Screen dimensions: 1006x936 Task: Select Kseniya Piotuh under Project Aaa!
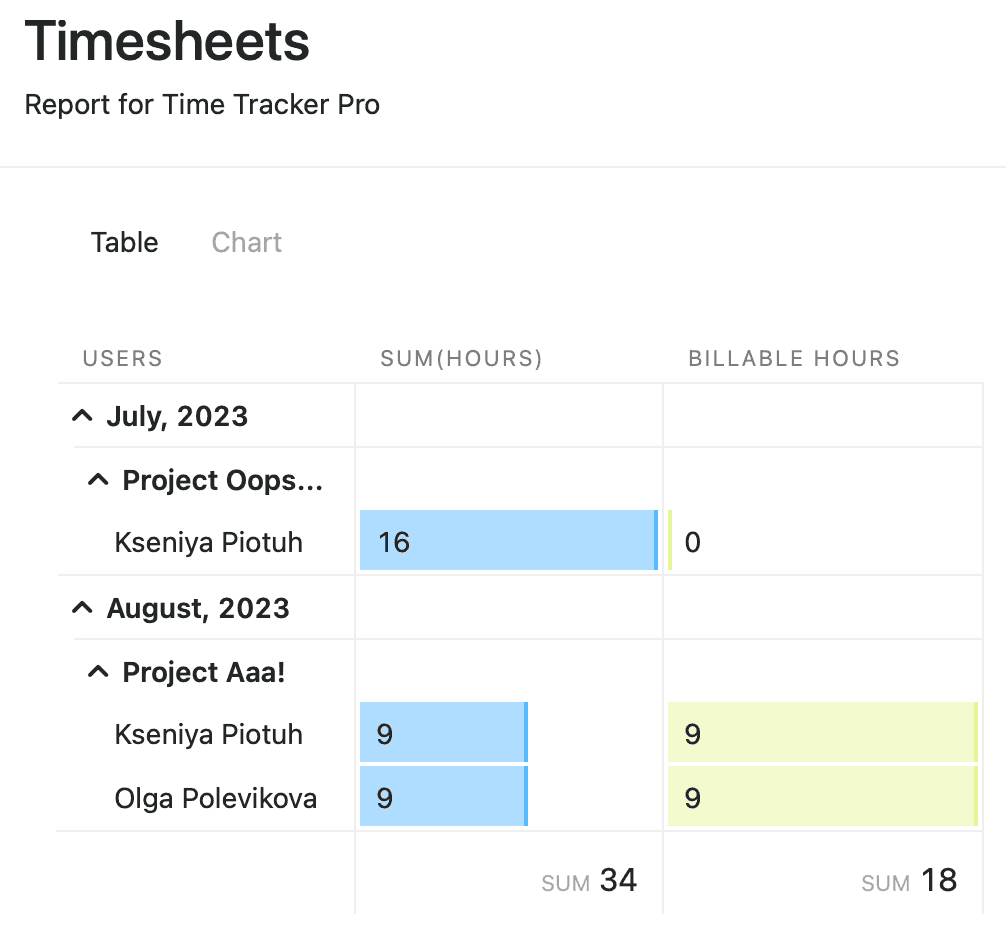pos(208,734)
